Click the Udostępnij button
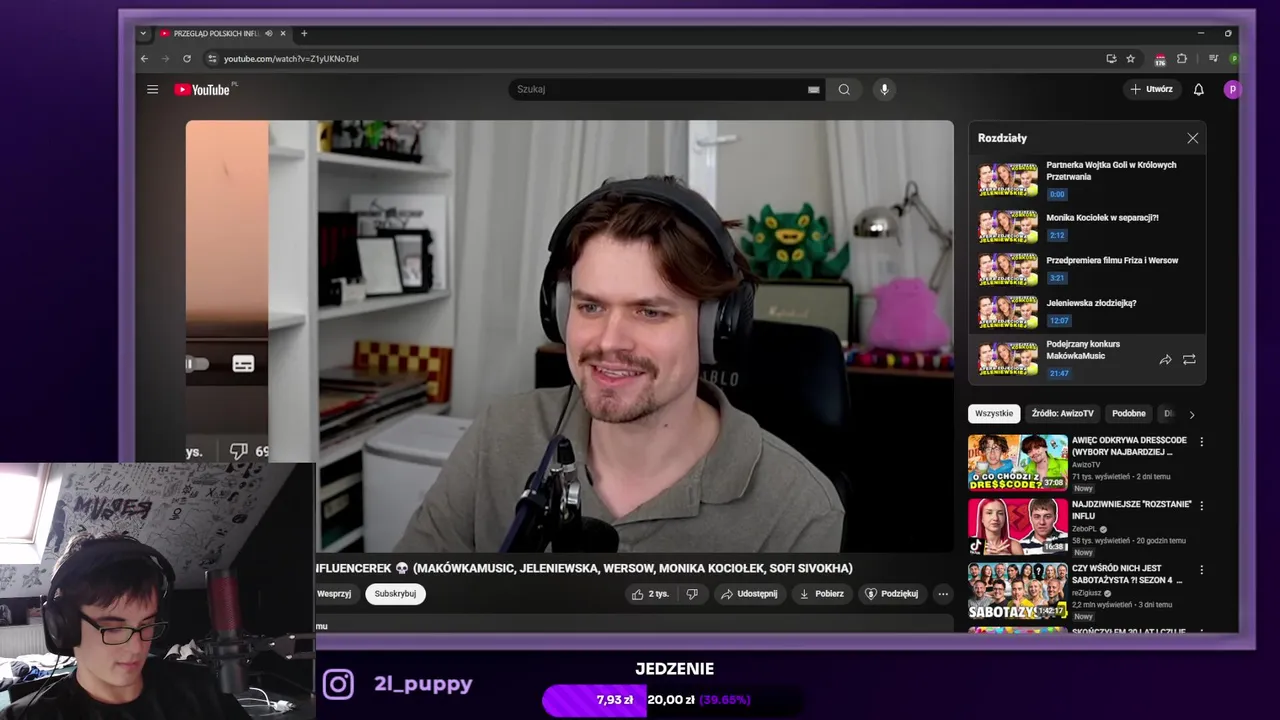1280x720 pixels. click(749, 593)
